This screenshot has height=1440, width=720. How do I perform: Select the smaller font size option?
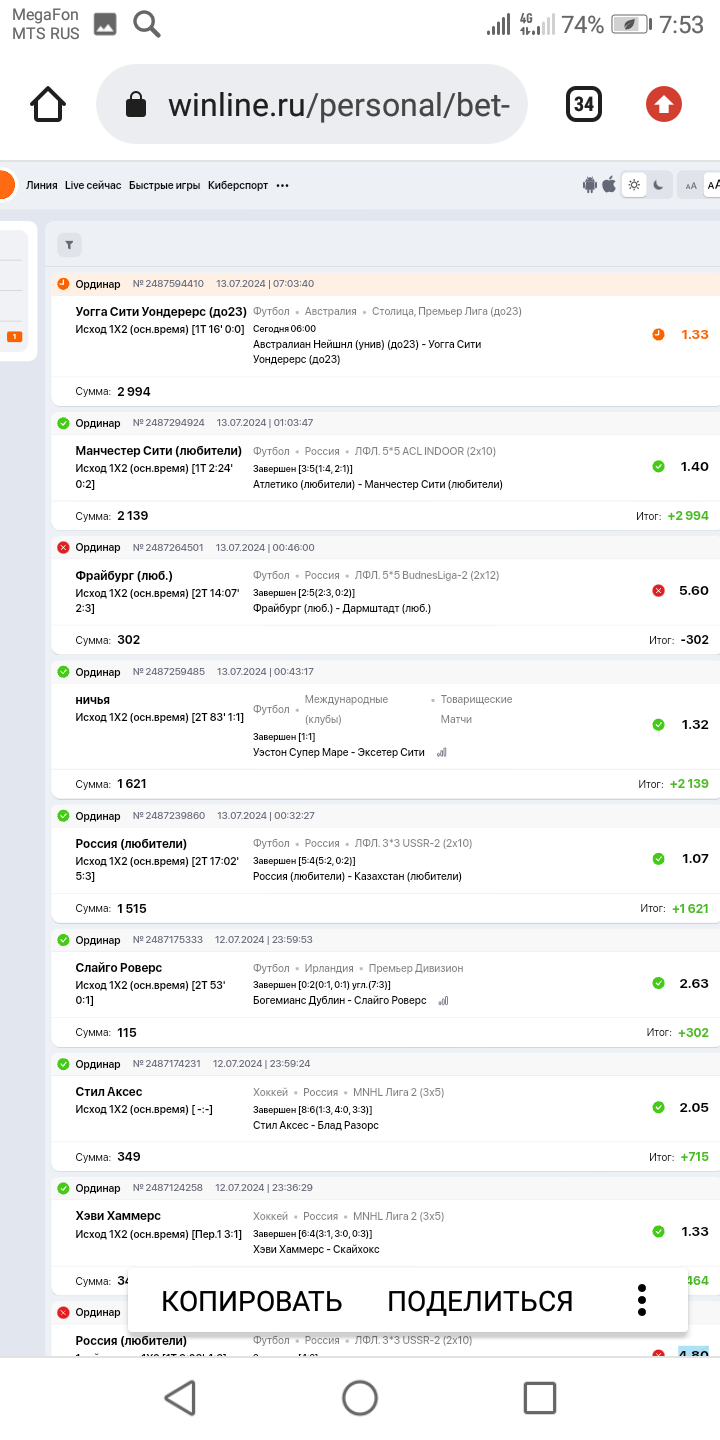[x=690, y=185]
